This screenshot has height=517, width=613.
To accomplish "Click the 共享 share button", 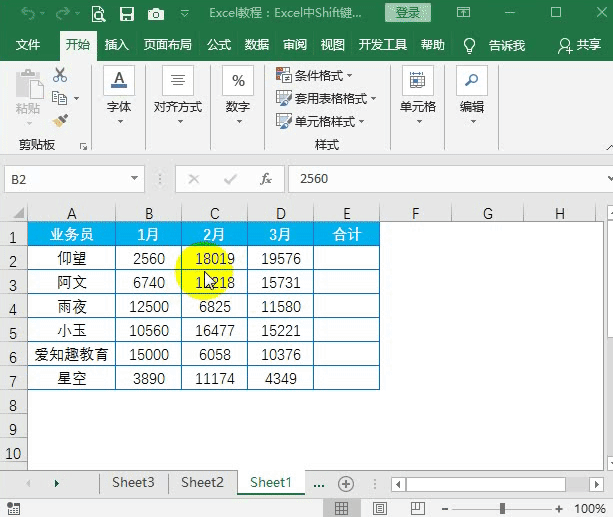I will pyautogui.click(x=579, y=45).
